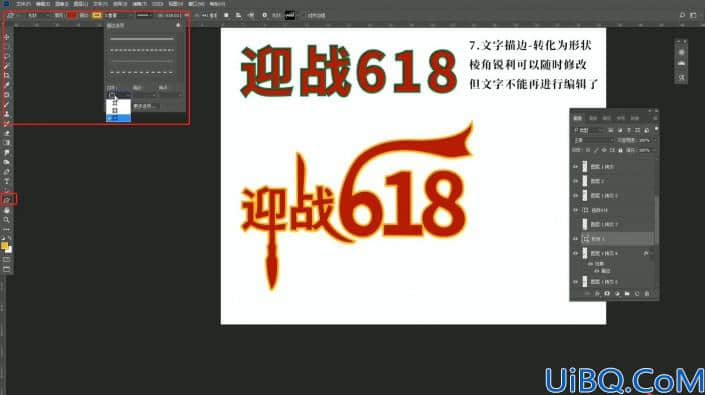Select the Zoom tool
The width and height of the screenshot is (705, 395).
pyautogui.click(x=6, y=220)
